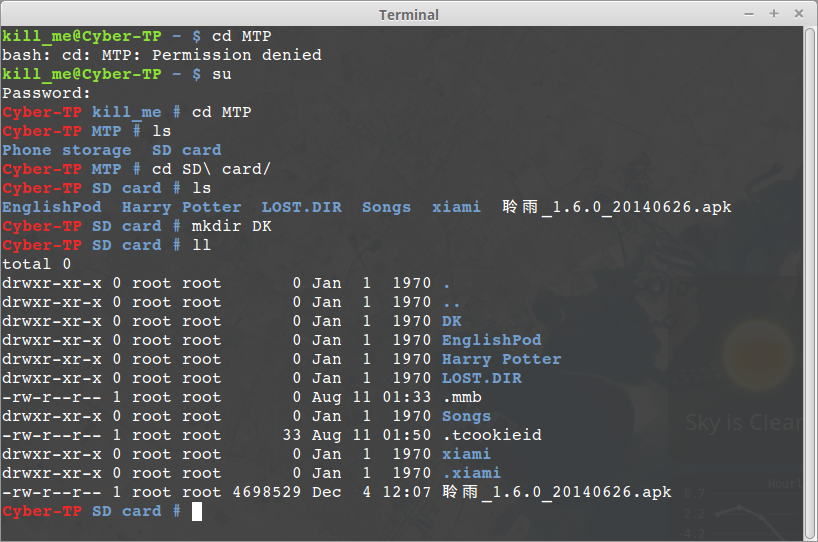This screenshot has height=542, width=818.
Task: Click the '01:50' timestamp
Action: 407,435
